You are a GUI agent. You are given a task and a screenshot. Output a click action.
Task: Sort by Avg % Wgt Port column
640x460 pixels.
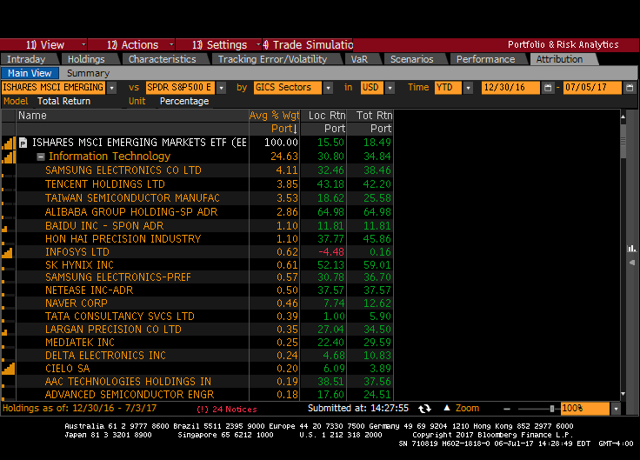pos(274,122)
